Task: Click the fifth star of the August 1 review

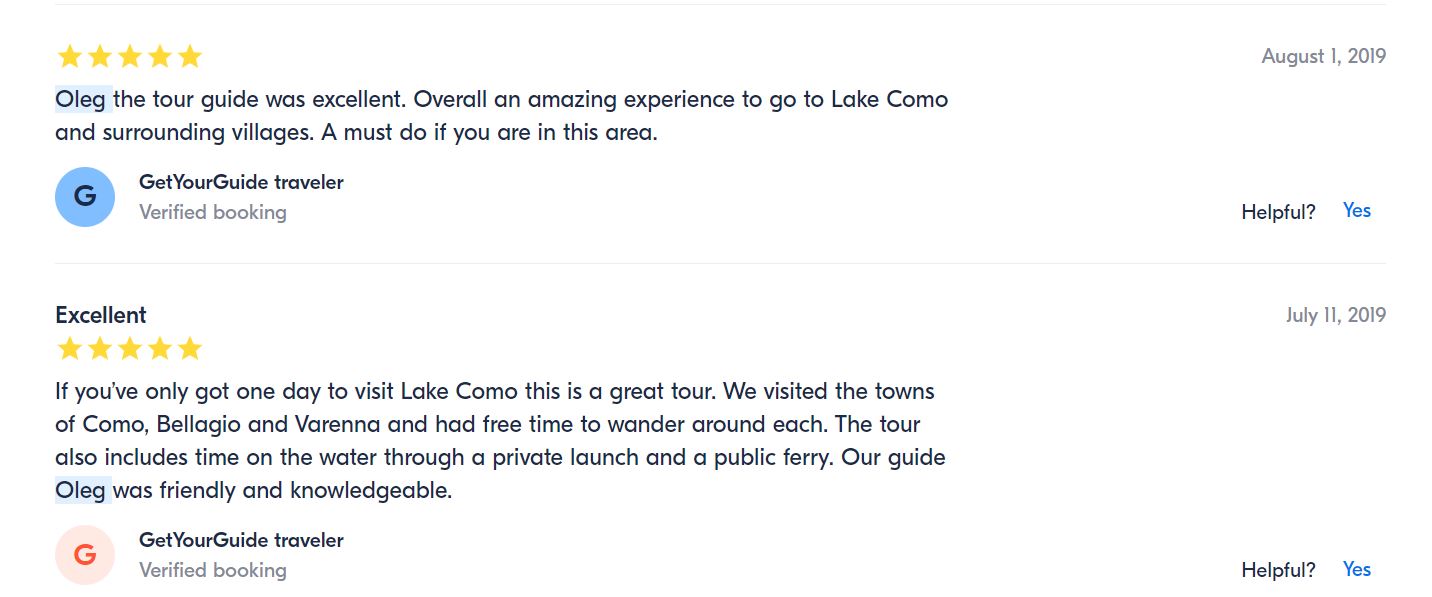Action: (190, 57)
